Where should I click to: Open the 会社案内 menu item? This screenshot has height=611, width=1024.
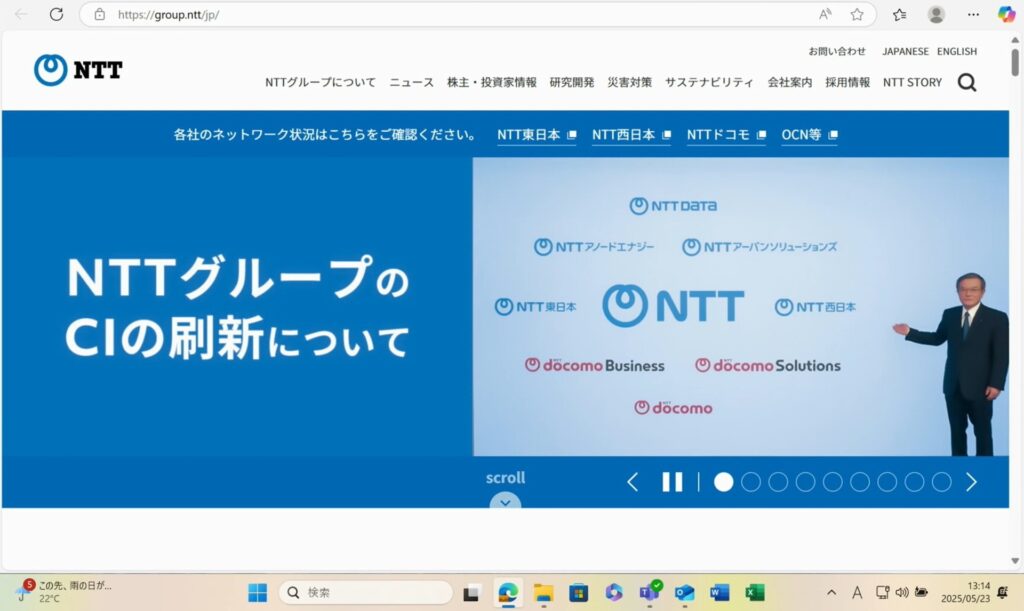790,82
